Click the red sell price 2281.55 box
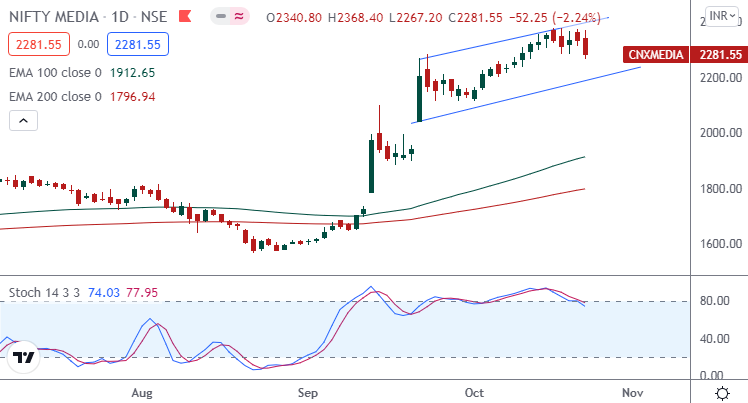 coord(37,44)
